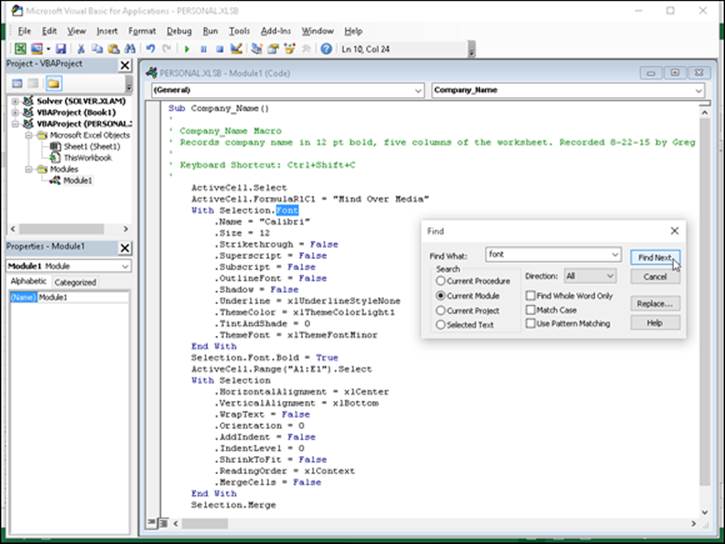Open the Tools menu
Image resolution: width=725 pixels, height=544 pixels.
tap(239, 31)
